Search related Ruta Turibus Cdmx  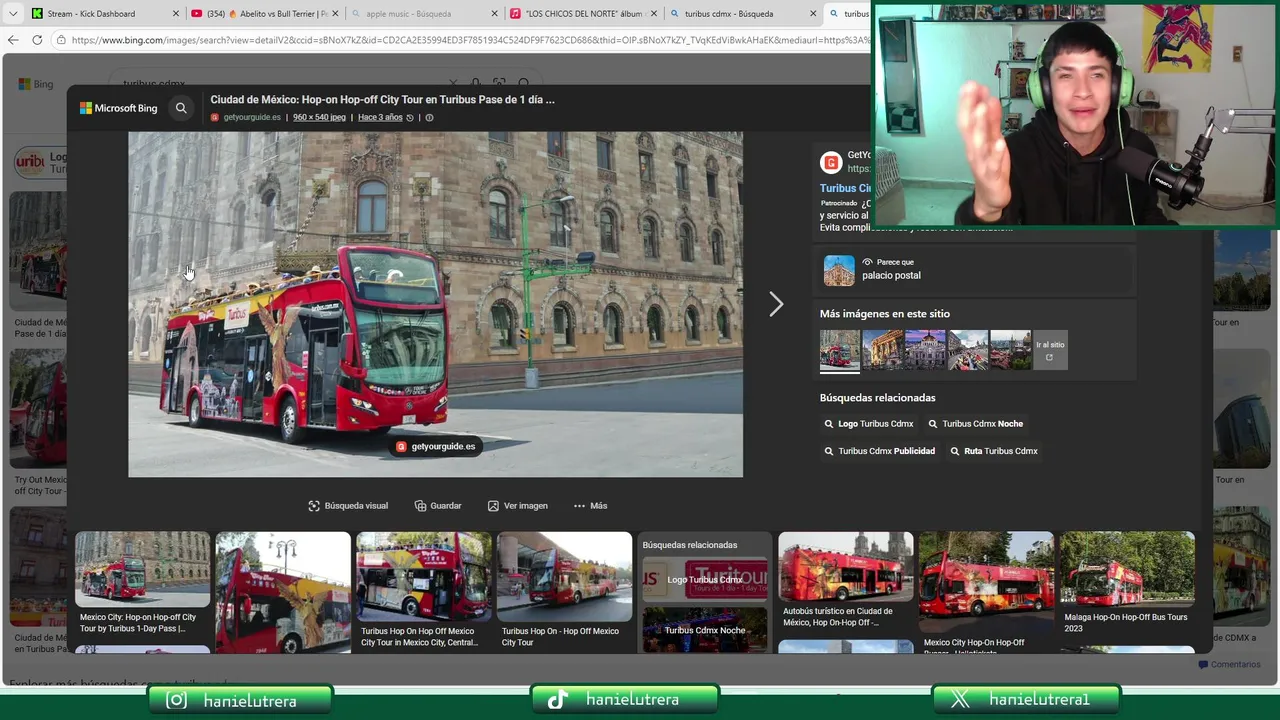pos(994,451)
